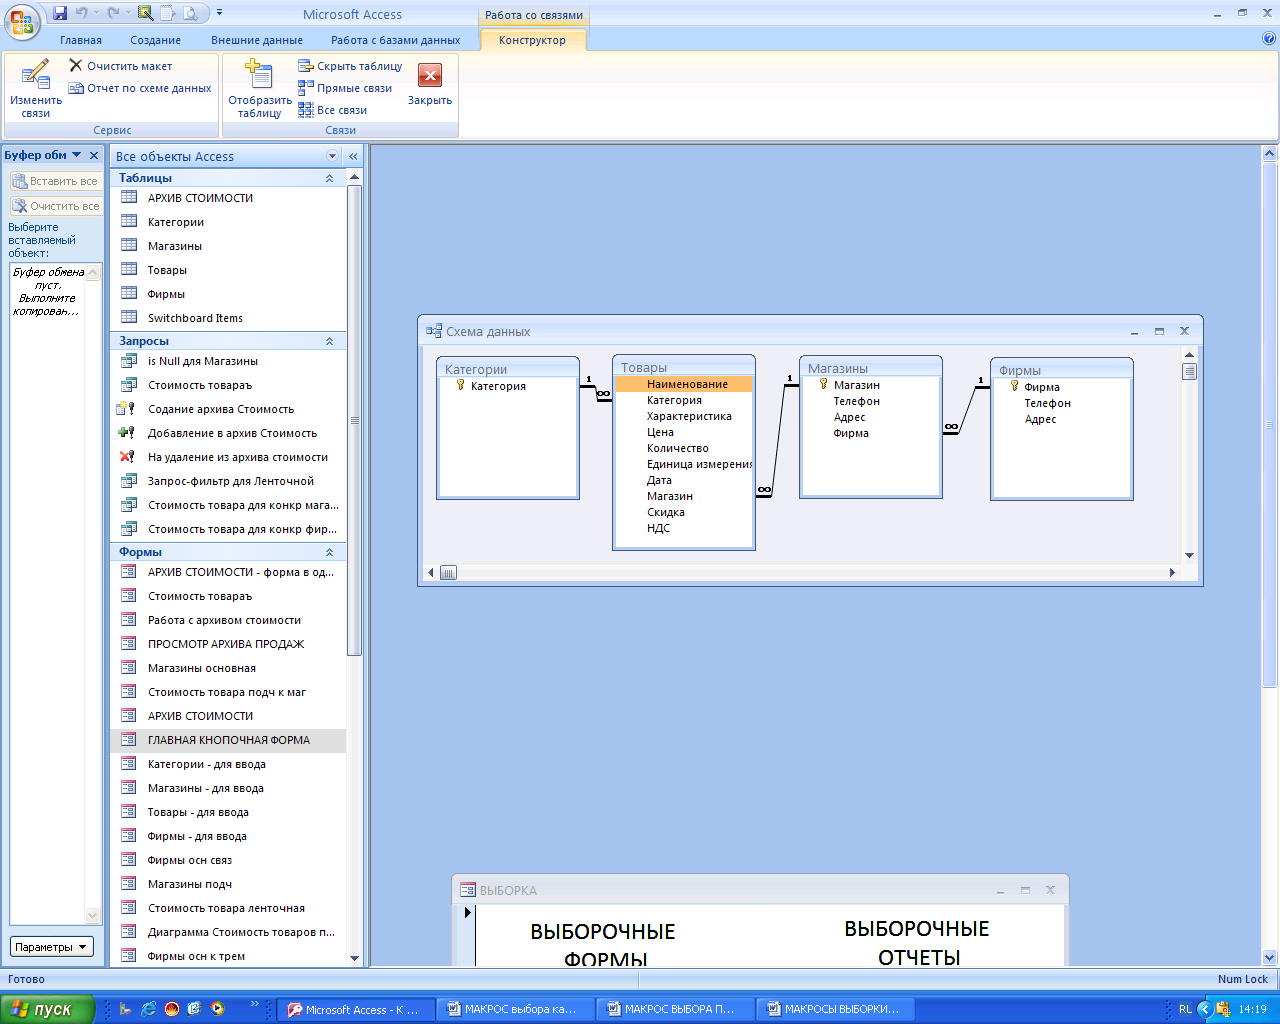Select the Добавление в архив Стоимость query

coord(228,433)
